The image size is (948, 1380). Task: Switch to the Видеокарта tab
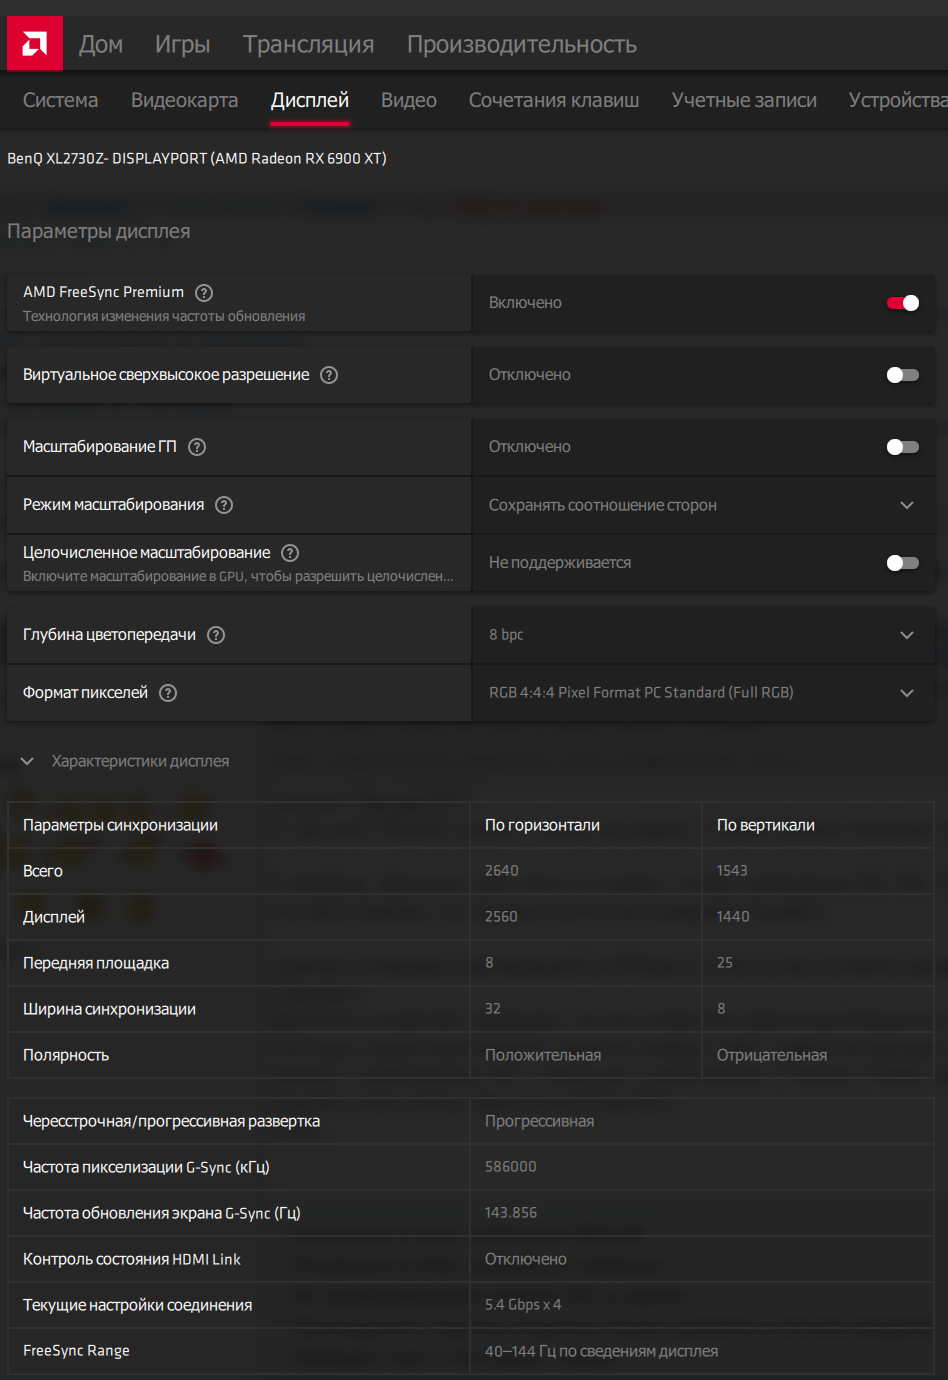184,100
